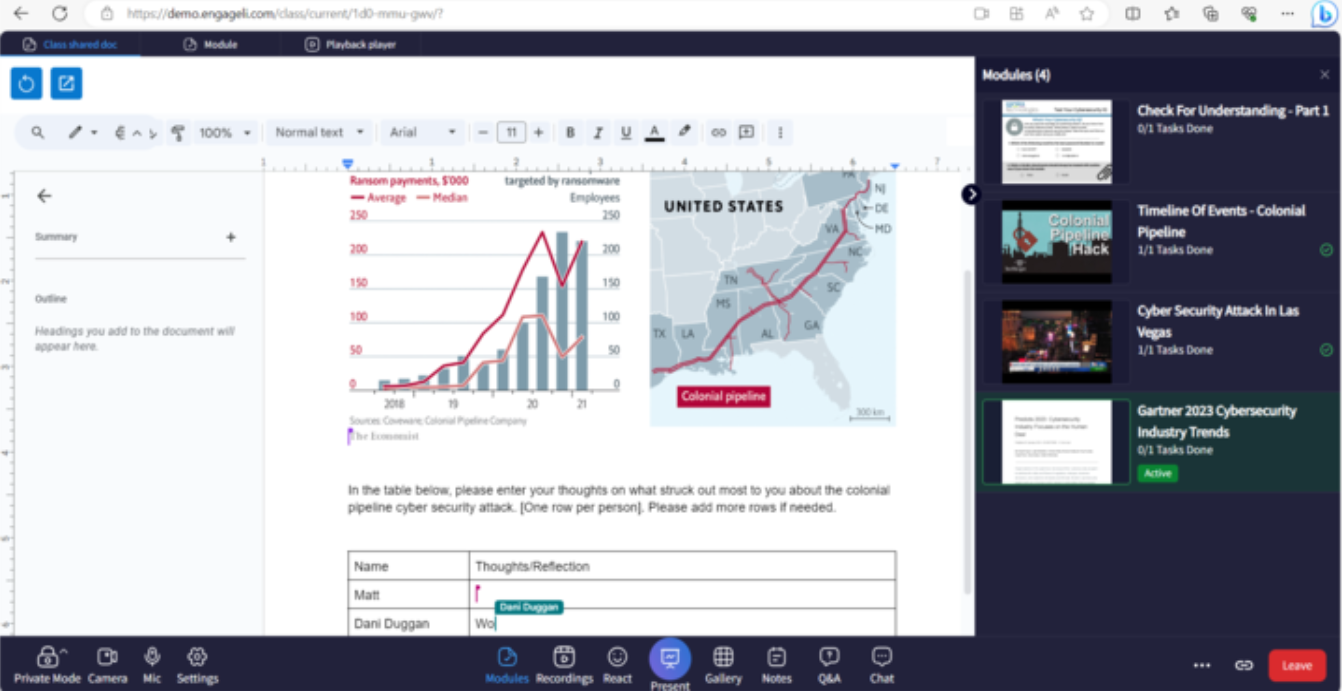Toggle underline formatting
The width and height of the screenshot is (1342, 695).
point(626,132)
